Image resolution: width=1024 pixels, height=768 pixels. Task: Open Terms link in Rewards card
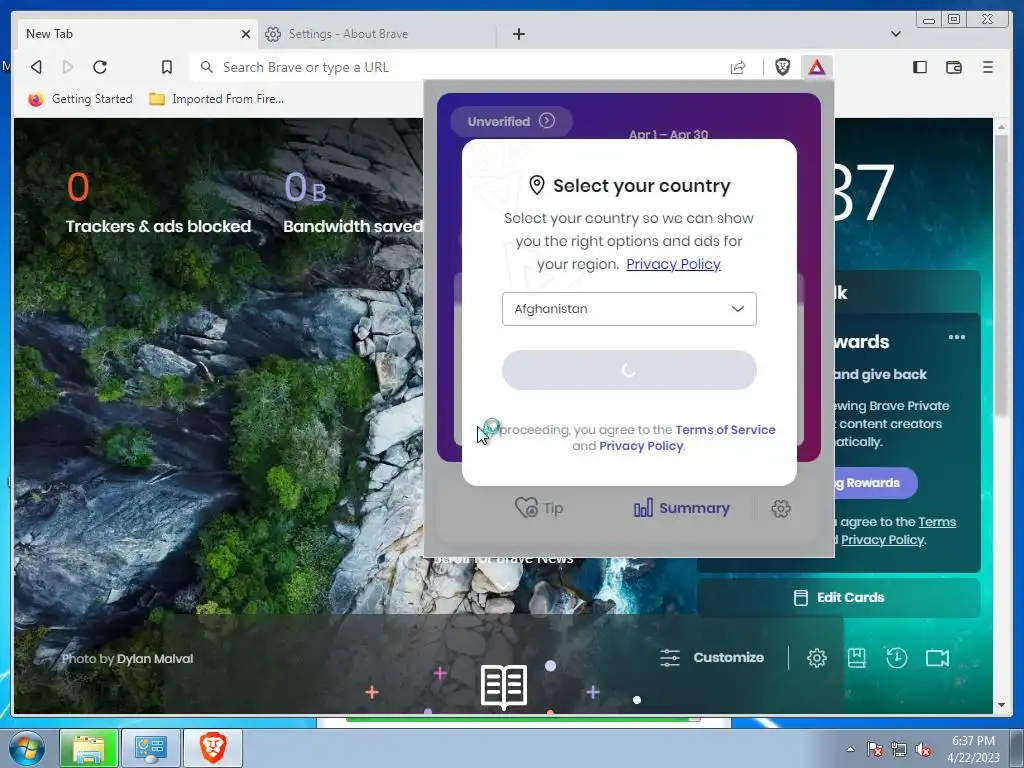(x=936, y=522)
